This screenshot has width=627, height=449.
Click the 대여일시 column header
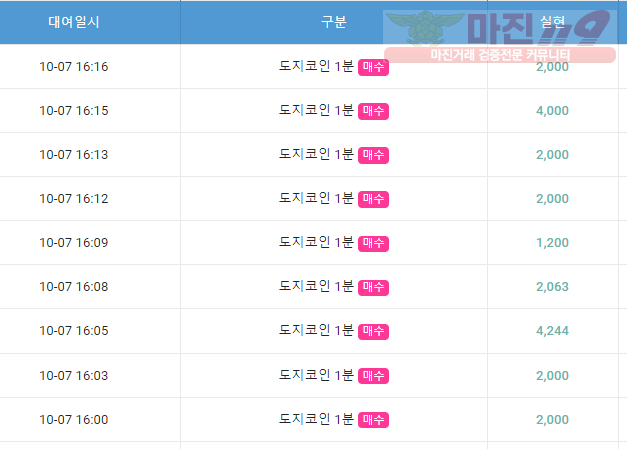pos(74,22)
